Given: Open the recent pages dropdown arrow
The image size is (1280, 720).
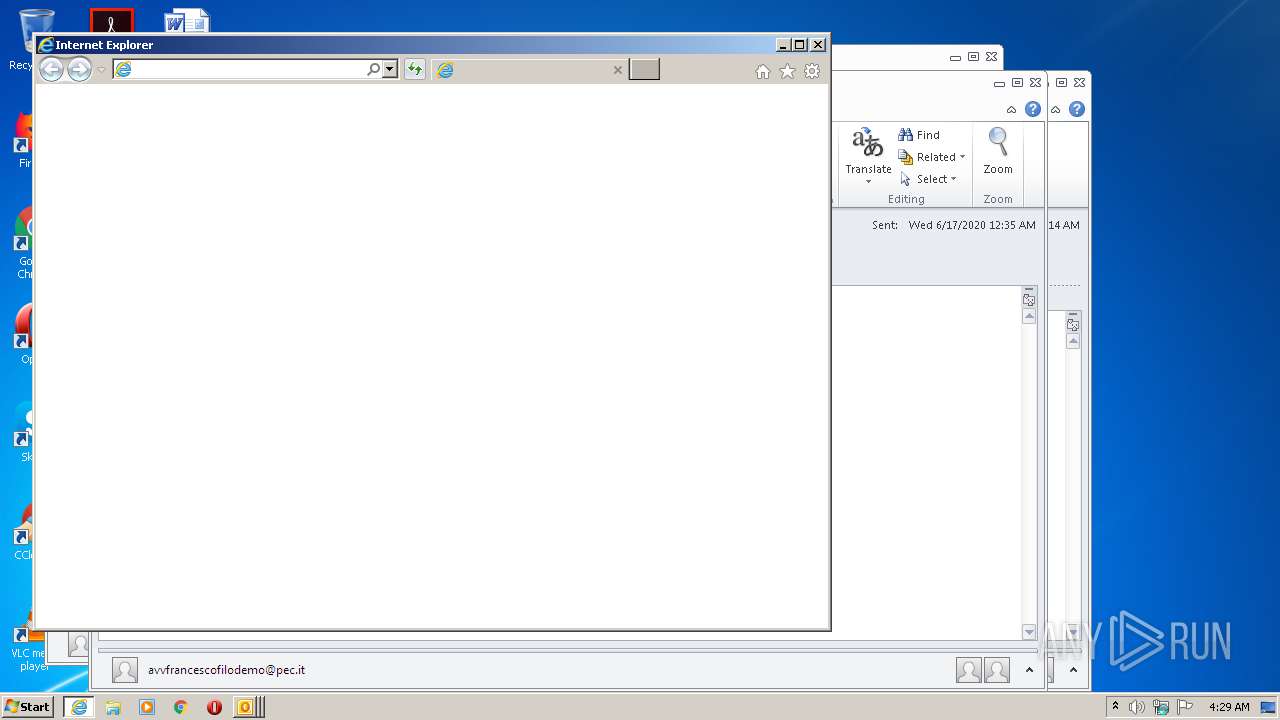Looking at the screenshot, I should [101, 70].
